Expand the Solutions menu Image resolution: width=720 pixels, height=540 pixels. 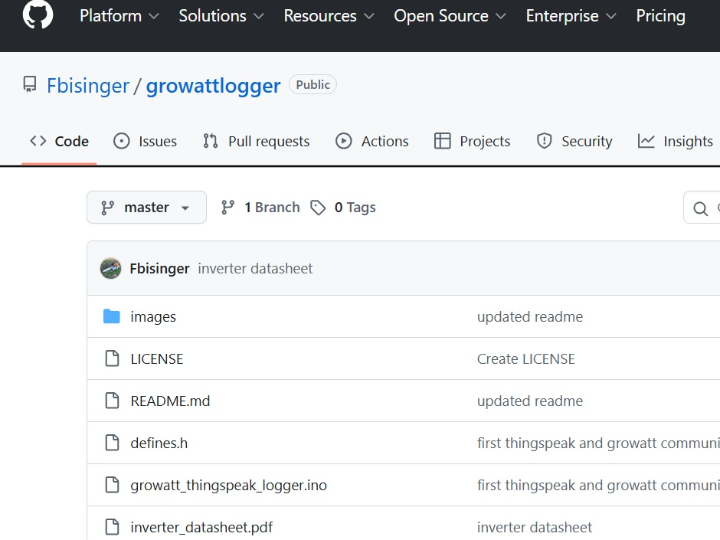coord(221,16)
